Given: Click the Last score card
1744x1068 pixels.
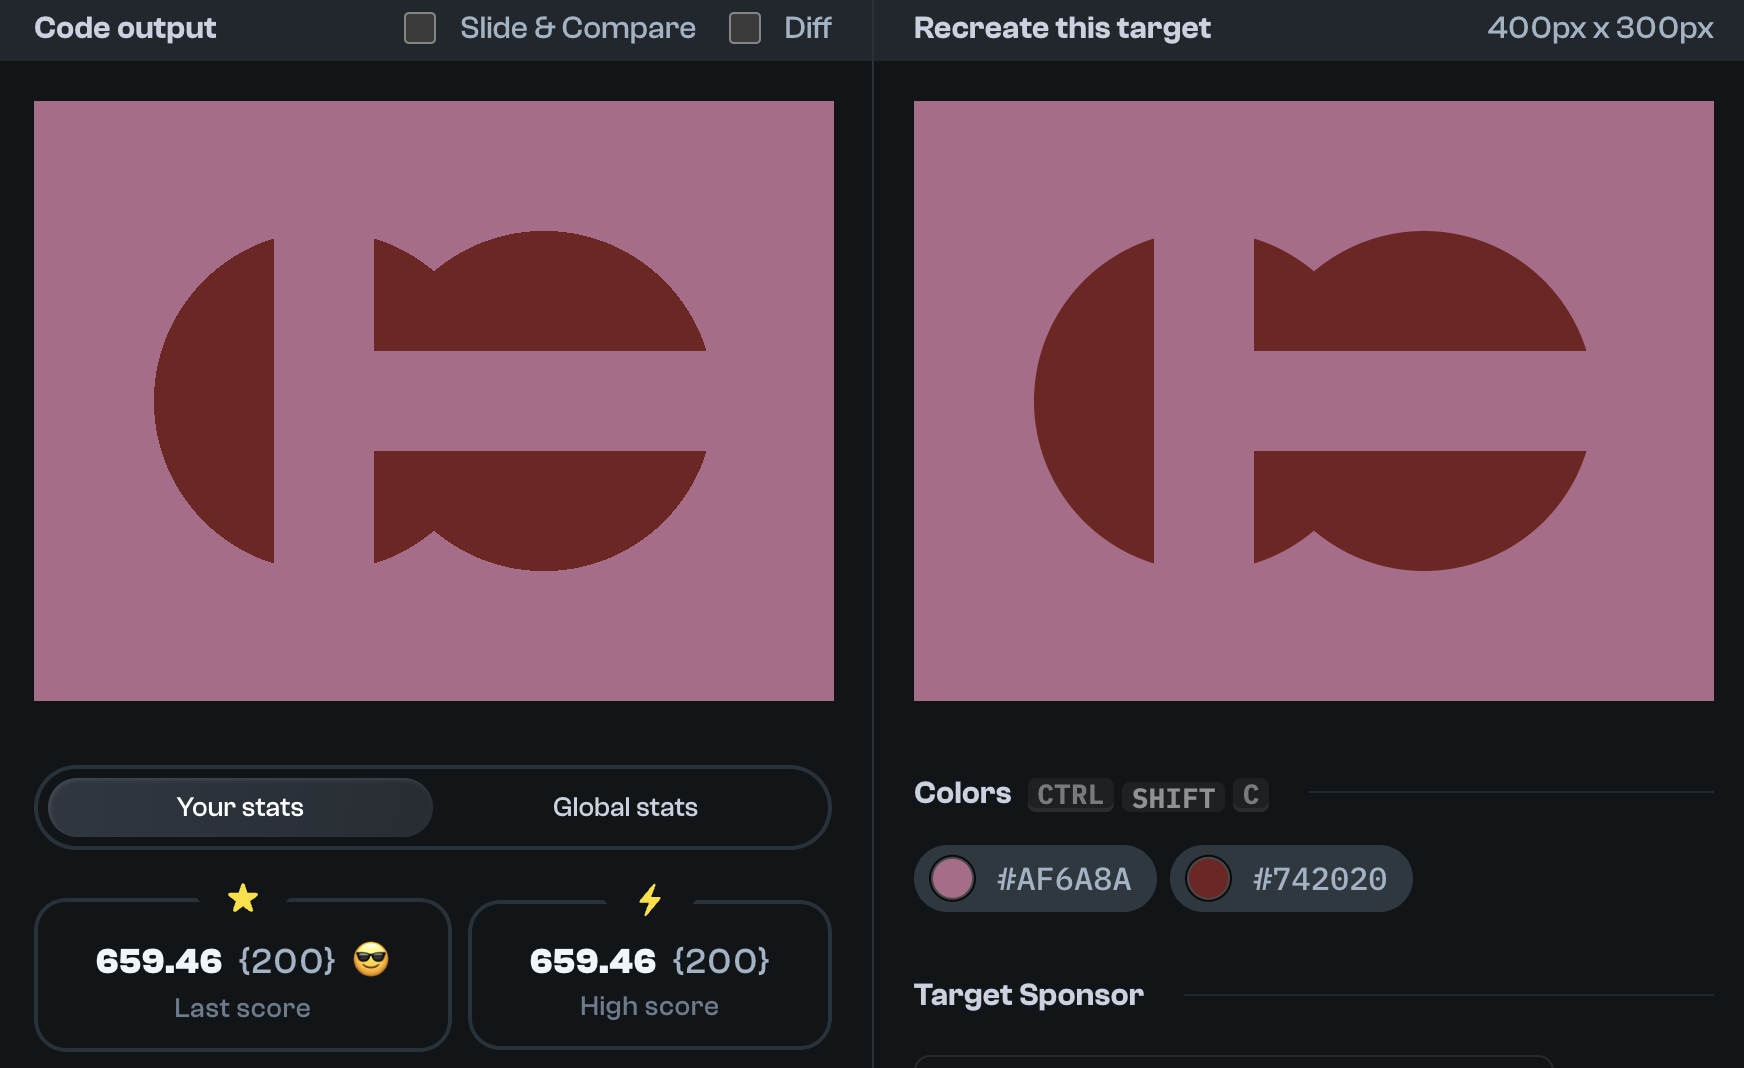Looking at the screenshot, I should pyautogui.click(x=243, y=975).
